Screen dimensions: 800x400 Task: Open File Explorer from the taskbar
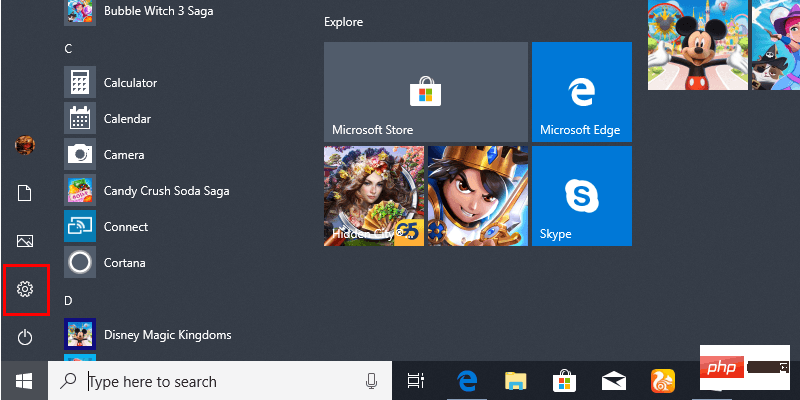pyautogui.click(x=516, y=381)
